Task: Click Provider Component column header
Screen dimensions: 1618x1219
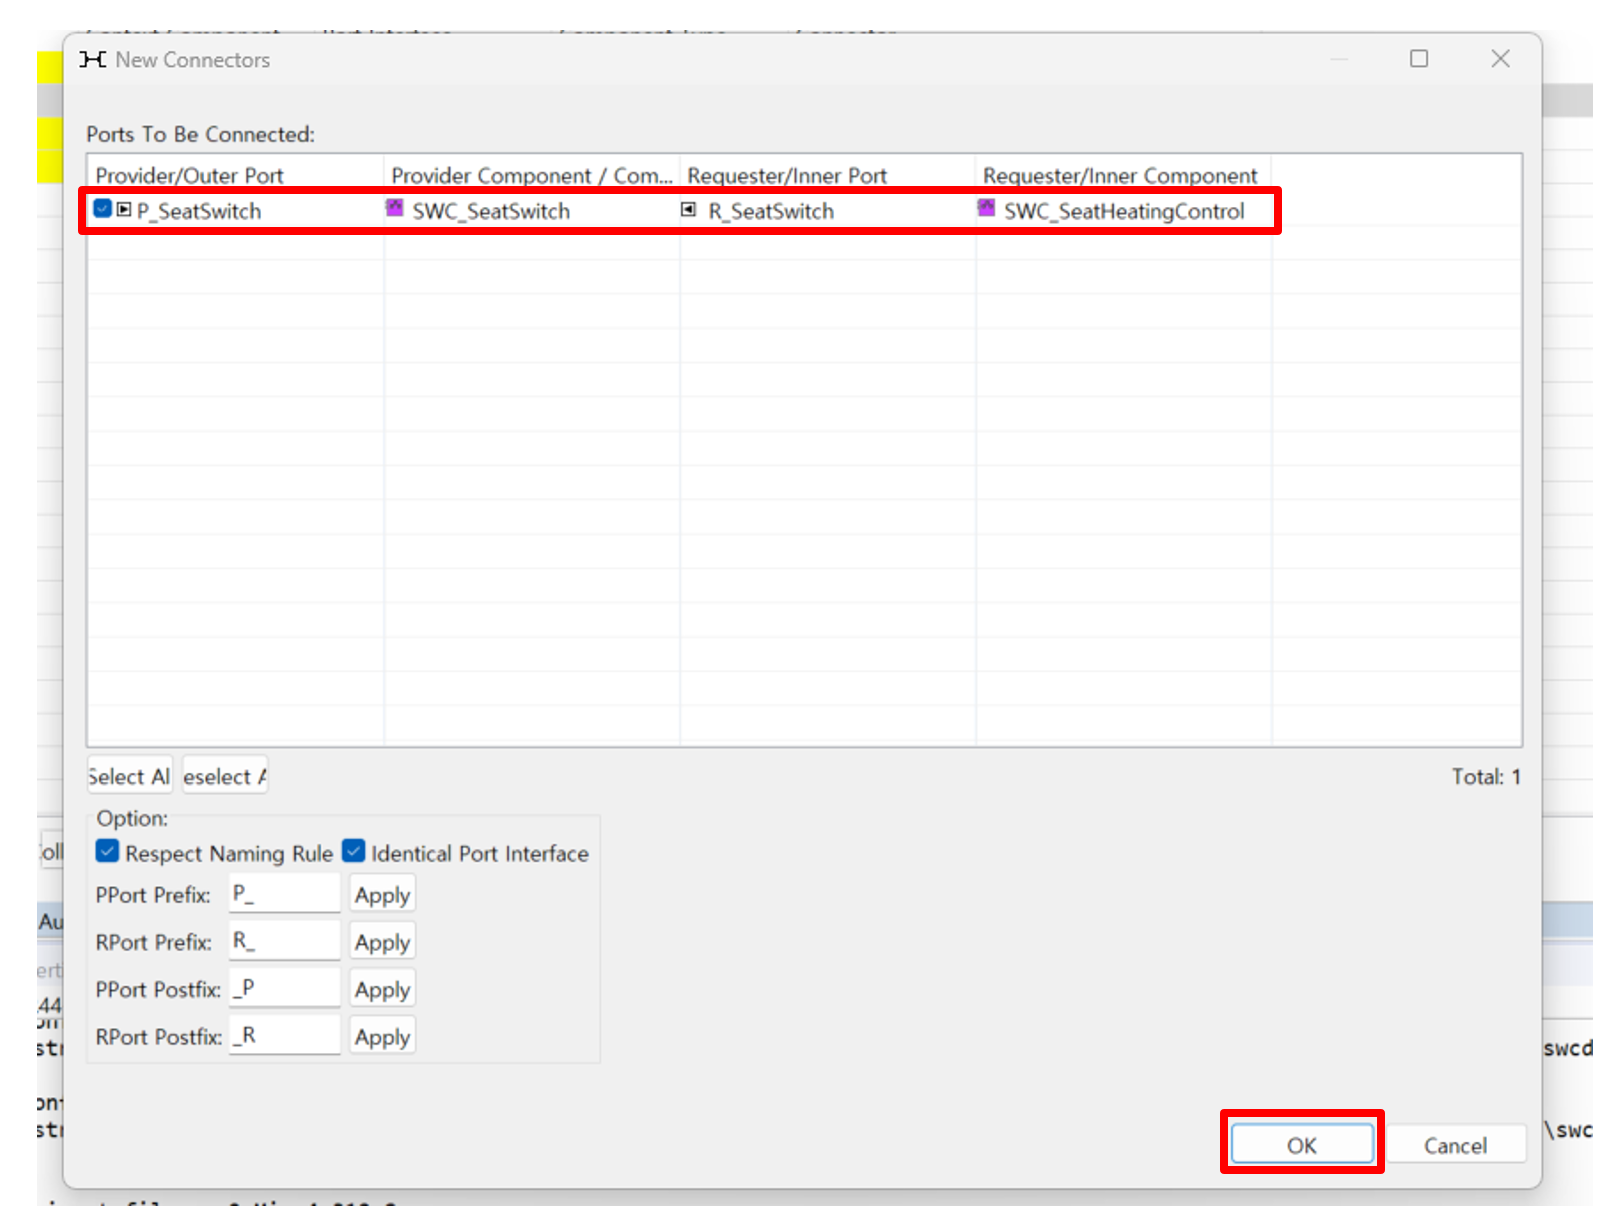Action: 530,176
